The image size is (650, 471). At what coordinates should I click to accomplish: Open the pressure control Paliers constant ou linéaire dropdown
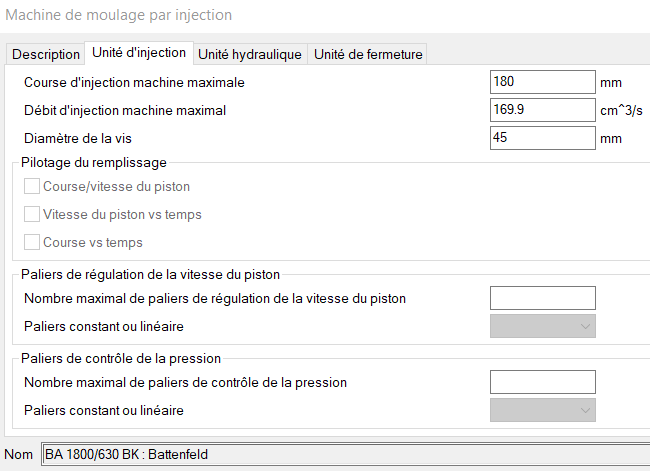(x=543, y=410)
